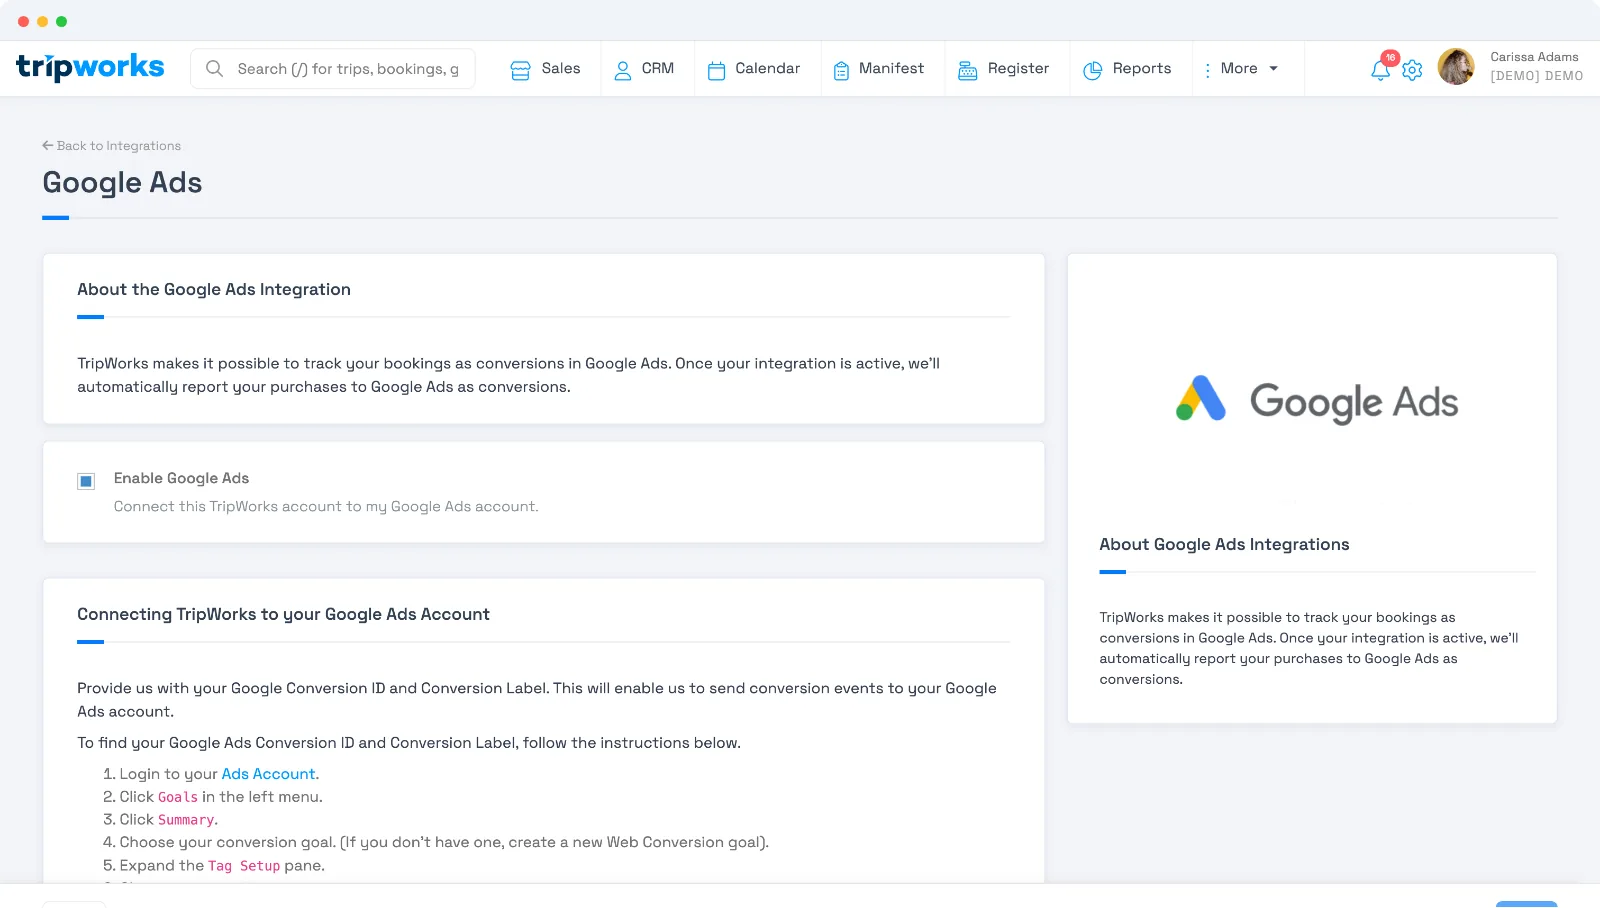Click About Google Ads Integrations sidebar heading

point(1224,544)
